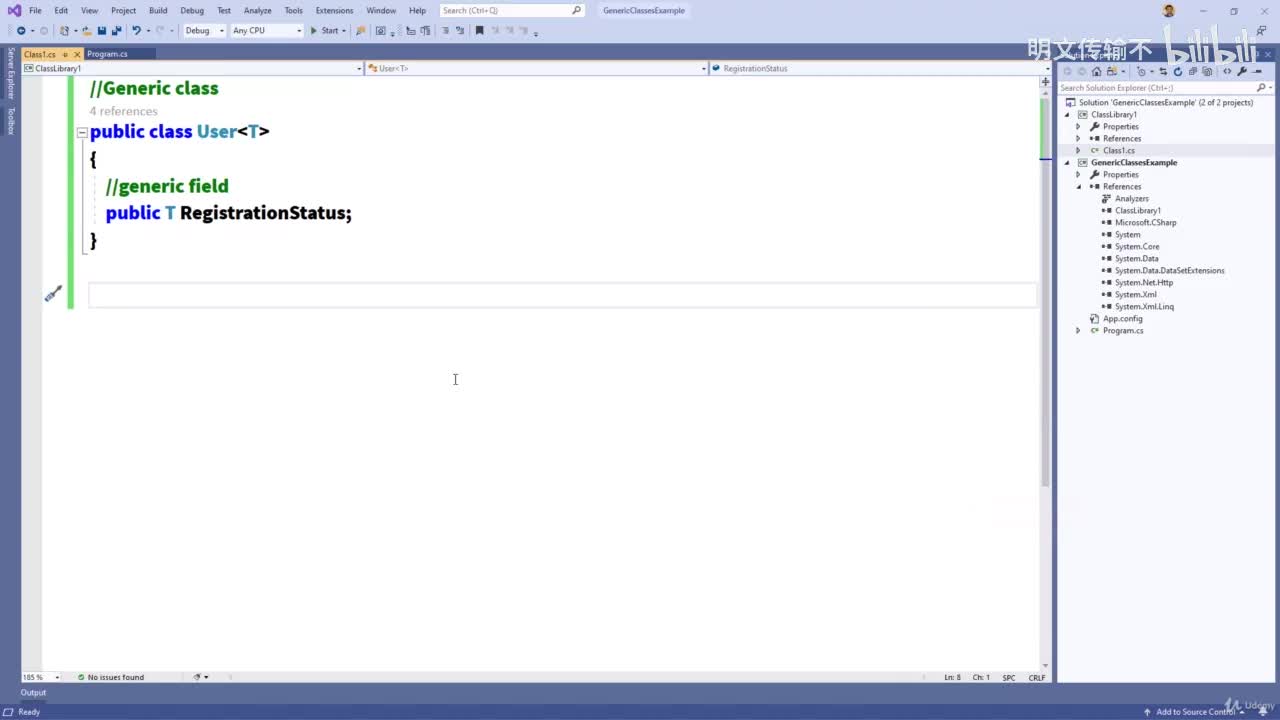This screenshot has width=1280, height=720.
Task: Click Add to Source Control
Action: (1195, 712)
